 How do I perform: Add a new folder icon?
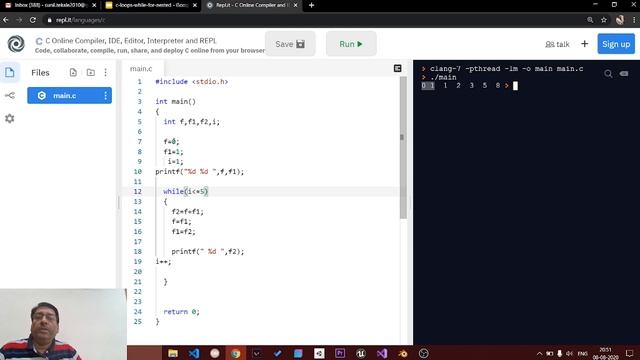91,73
